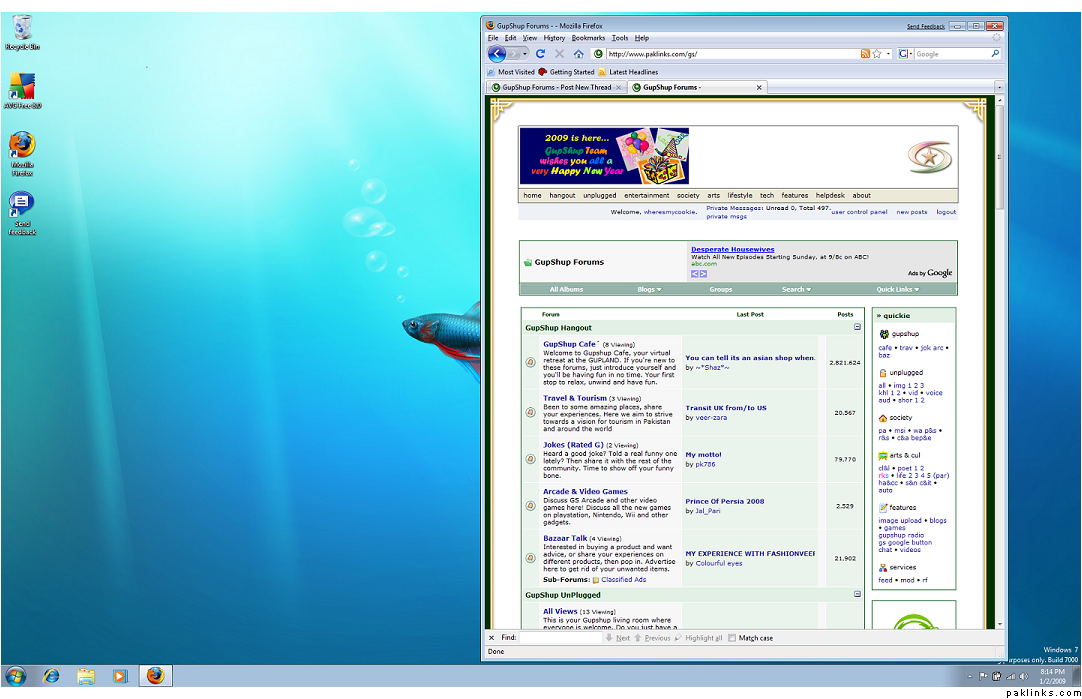The height and width of the screenshot is (699, 1082).
Task: Click inside the Find text field
Action: [560, 638]
